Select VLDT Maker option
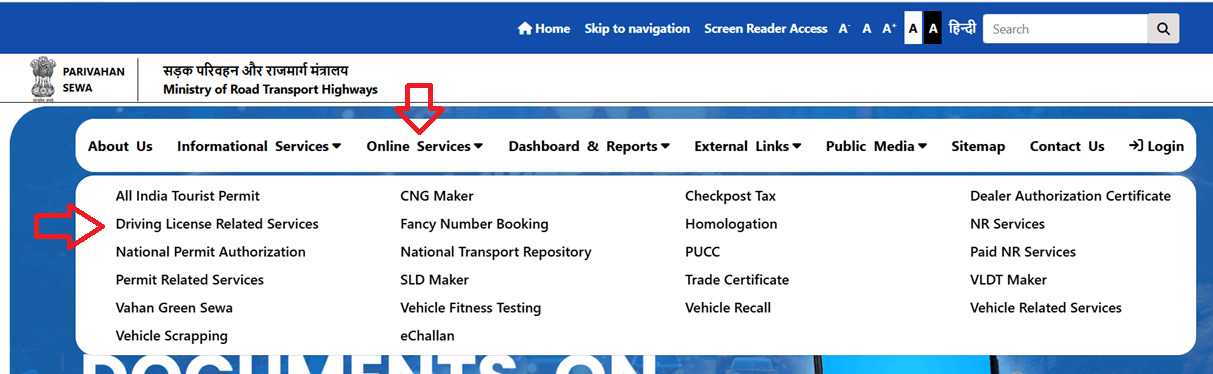 tap(1008, 280)
